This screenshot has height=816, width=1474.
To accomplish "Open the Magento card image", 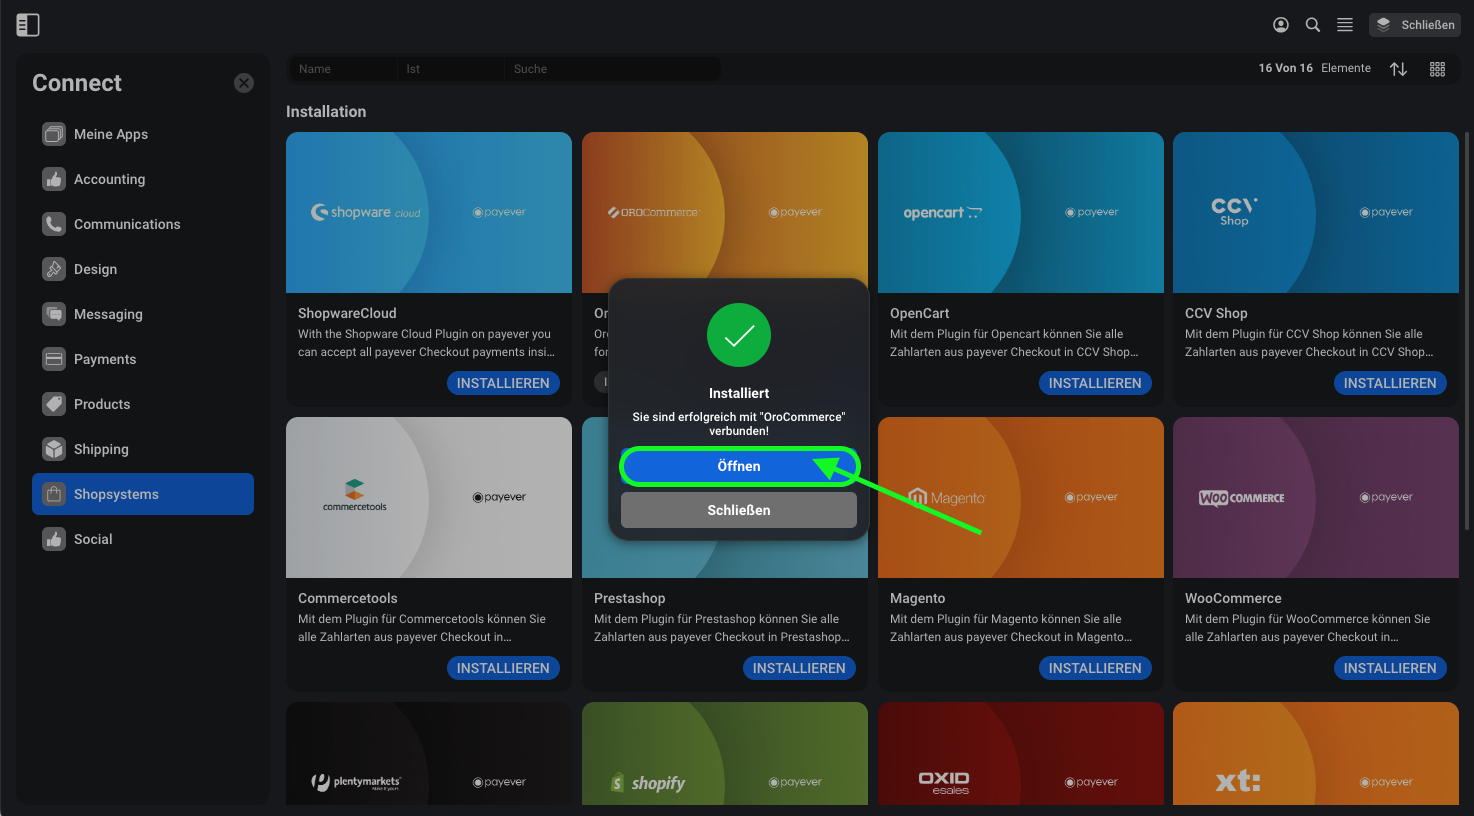I will [x=1021, y=497].
